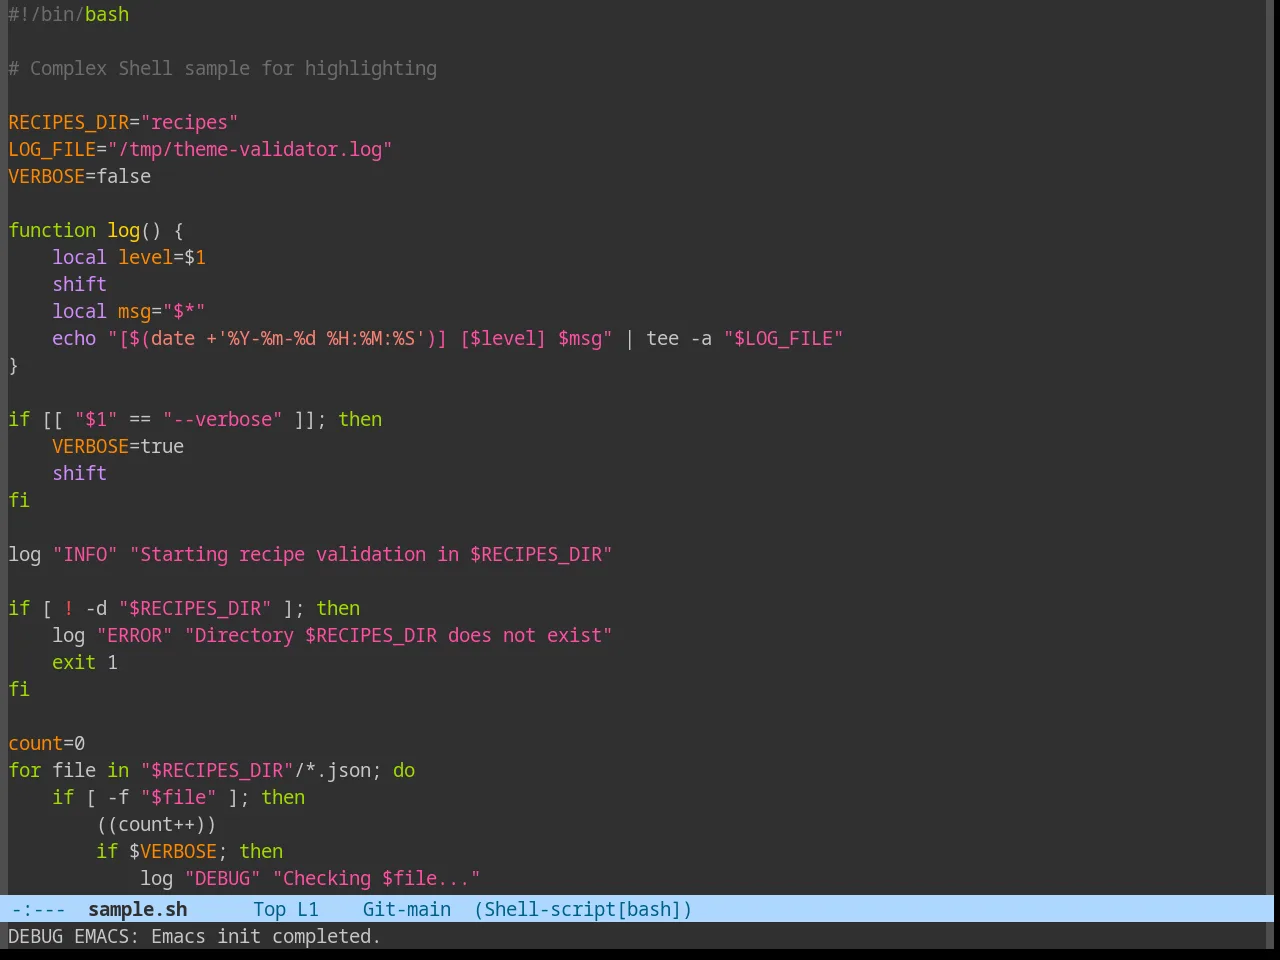This screenshot has width=1280, height=960.
Task: Click the 'fi' after exit 1
Action: point(19,689)
